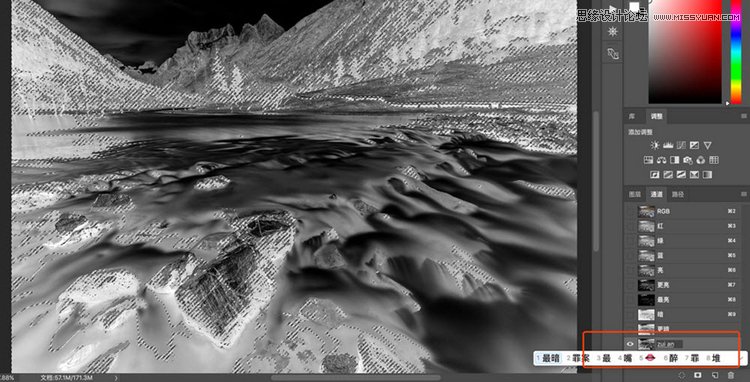Add a Vibrance adjustment
The image size is (750, 382).
(x=707, y=145)
